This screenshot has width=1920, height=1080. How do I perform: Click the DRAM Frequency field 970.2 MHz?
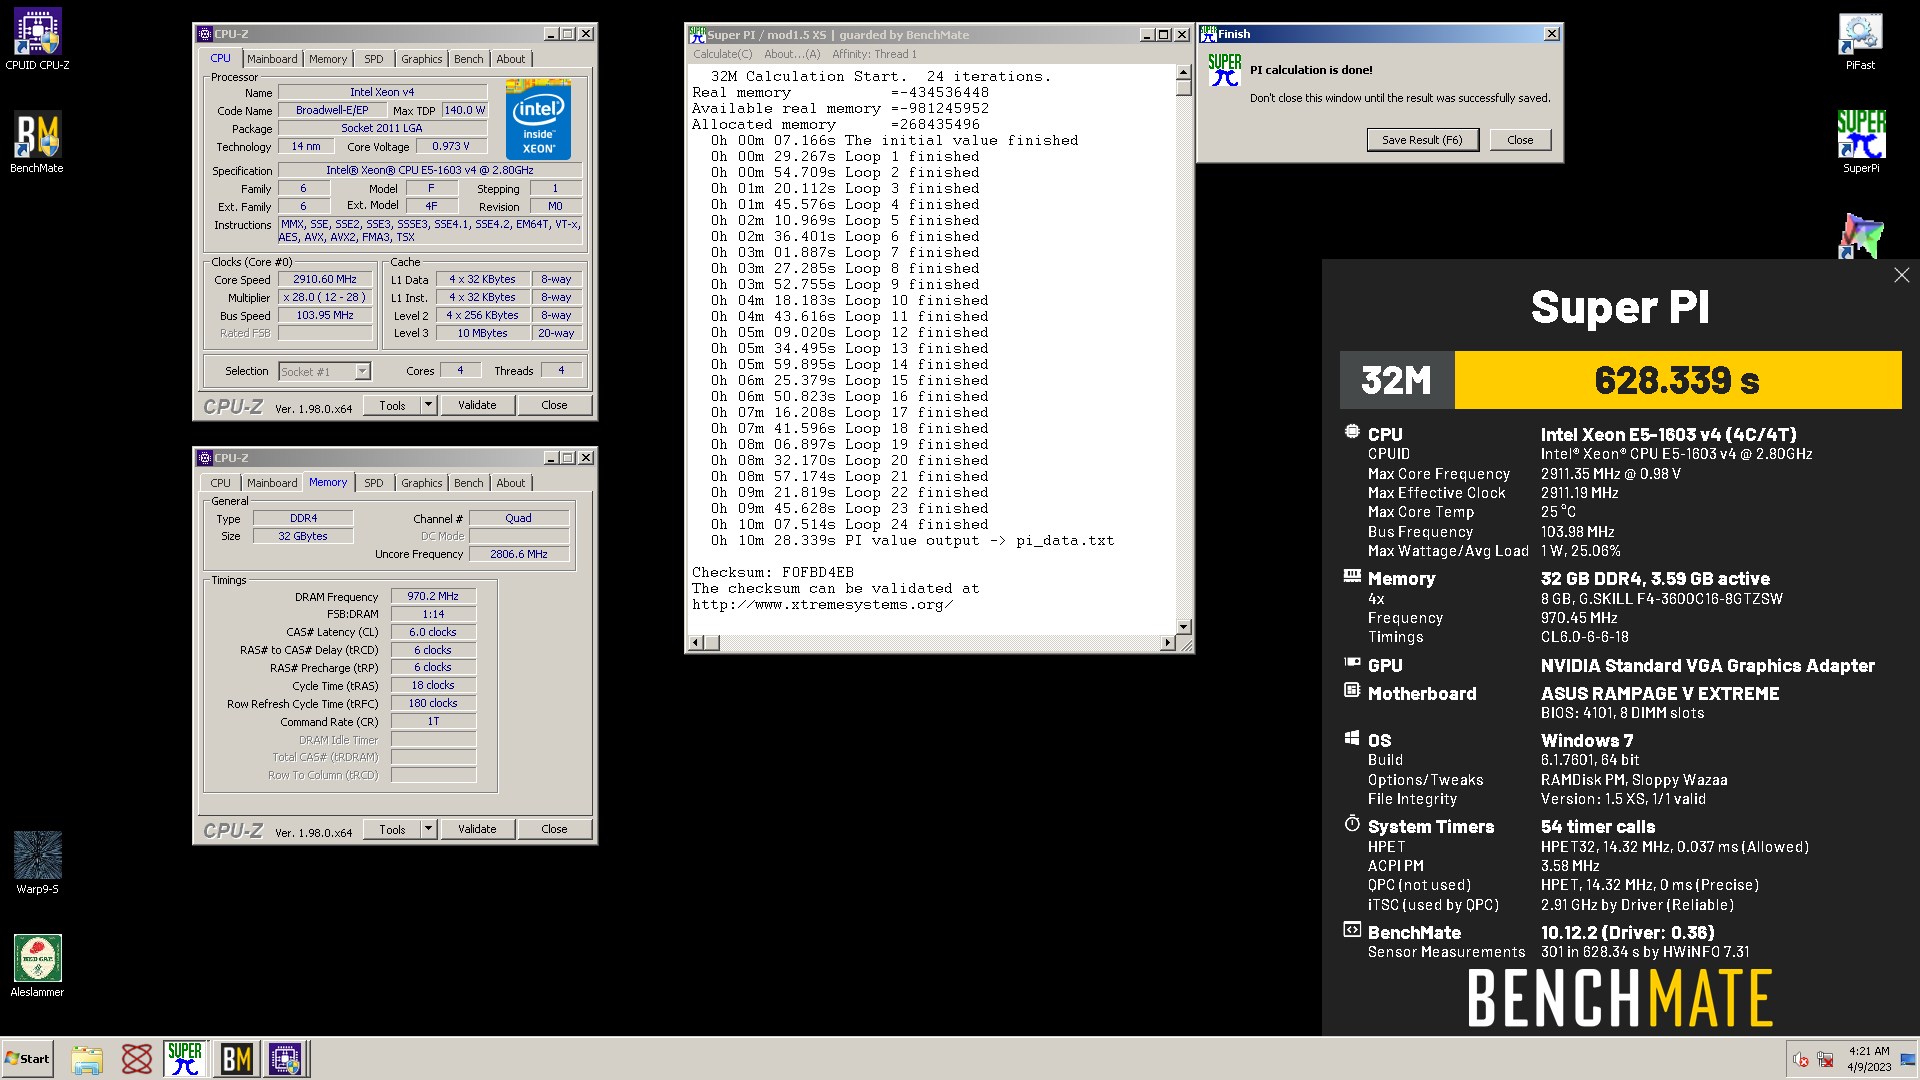pyautogui.click(x=433, y=596)
